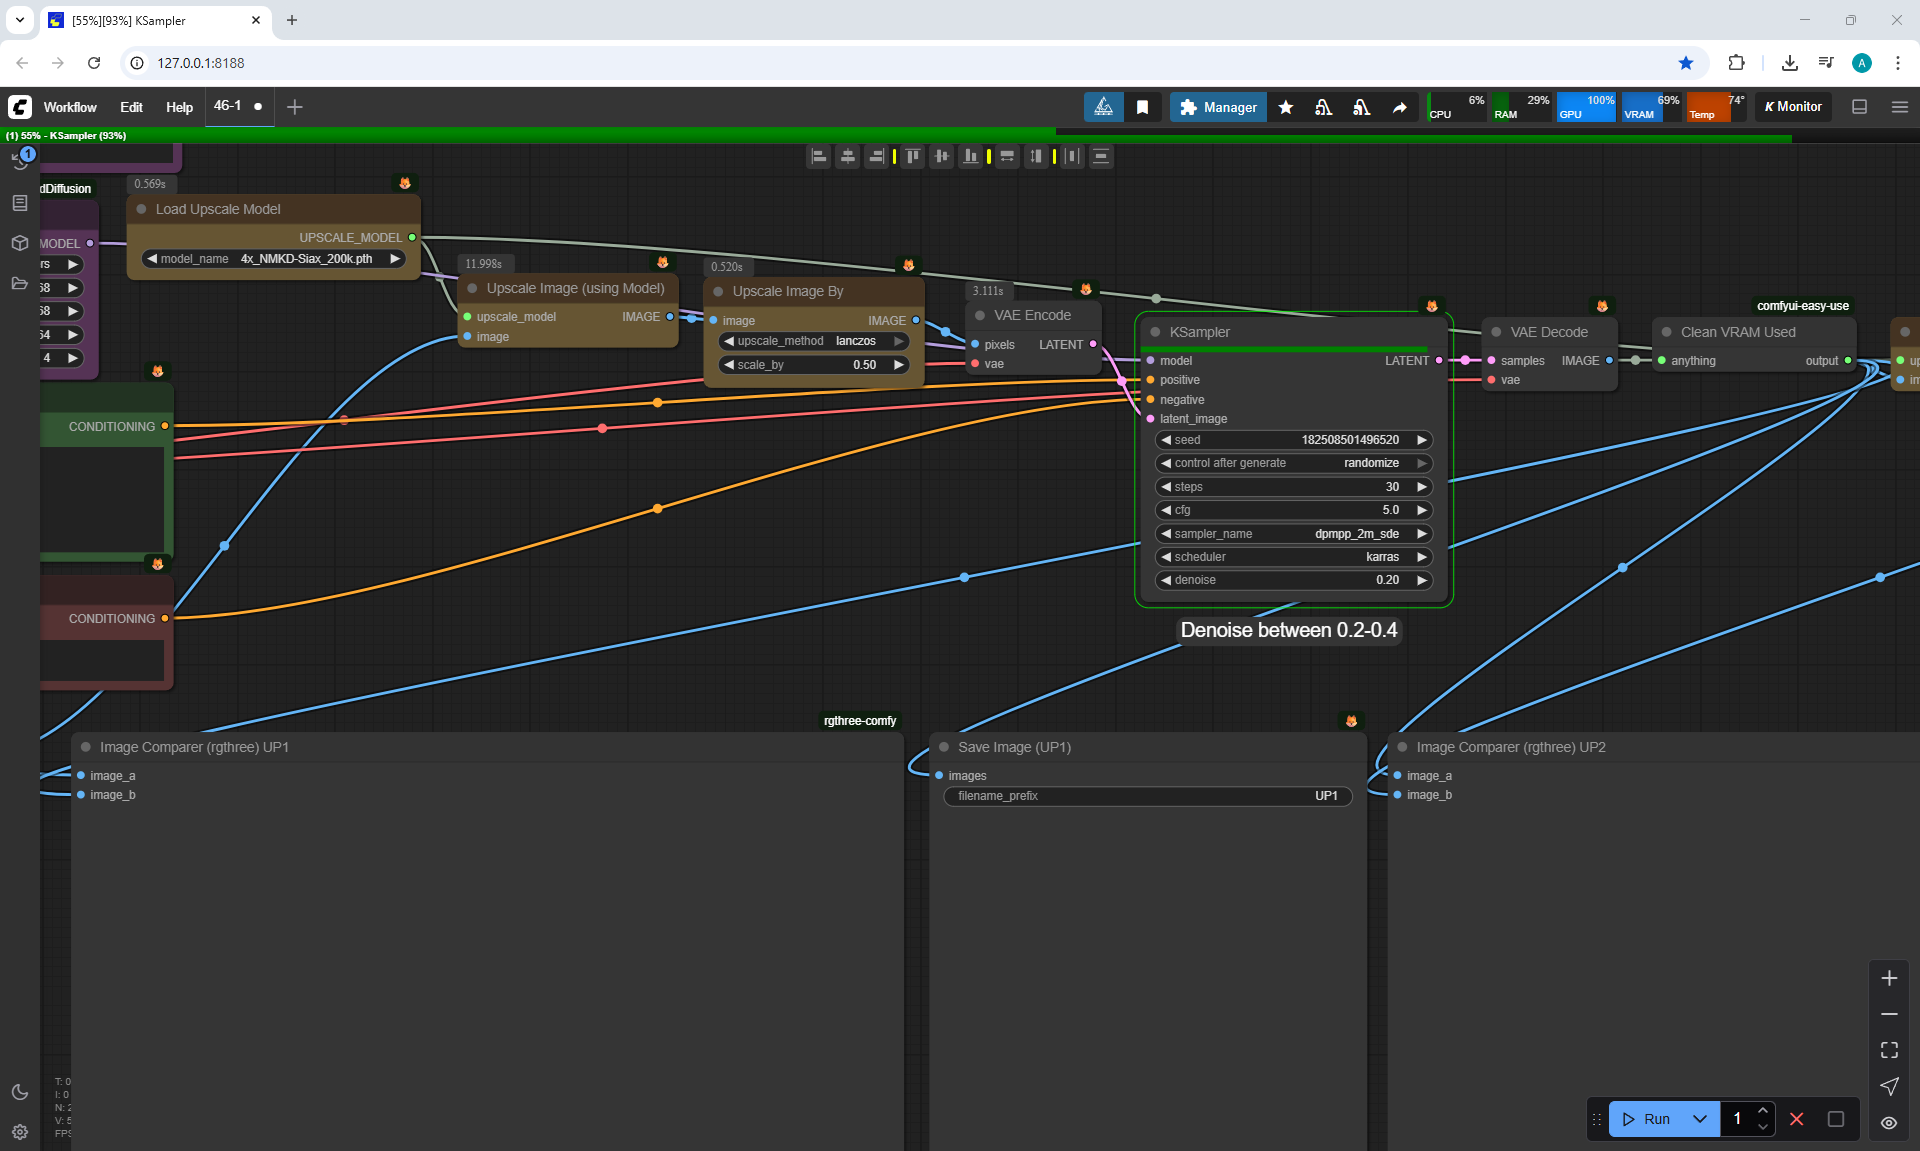Zoom in canvas with plus icon
1920x1151 pixels.
(1889, 978)
